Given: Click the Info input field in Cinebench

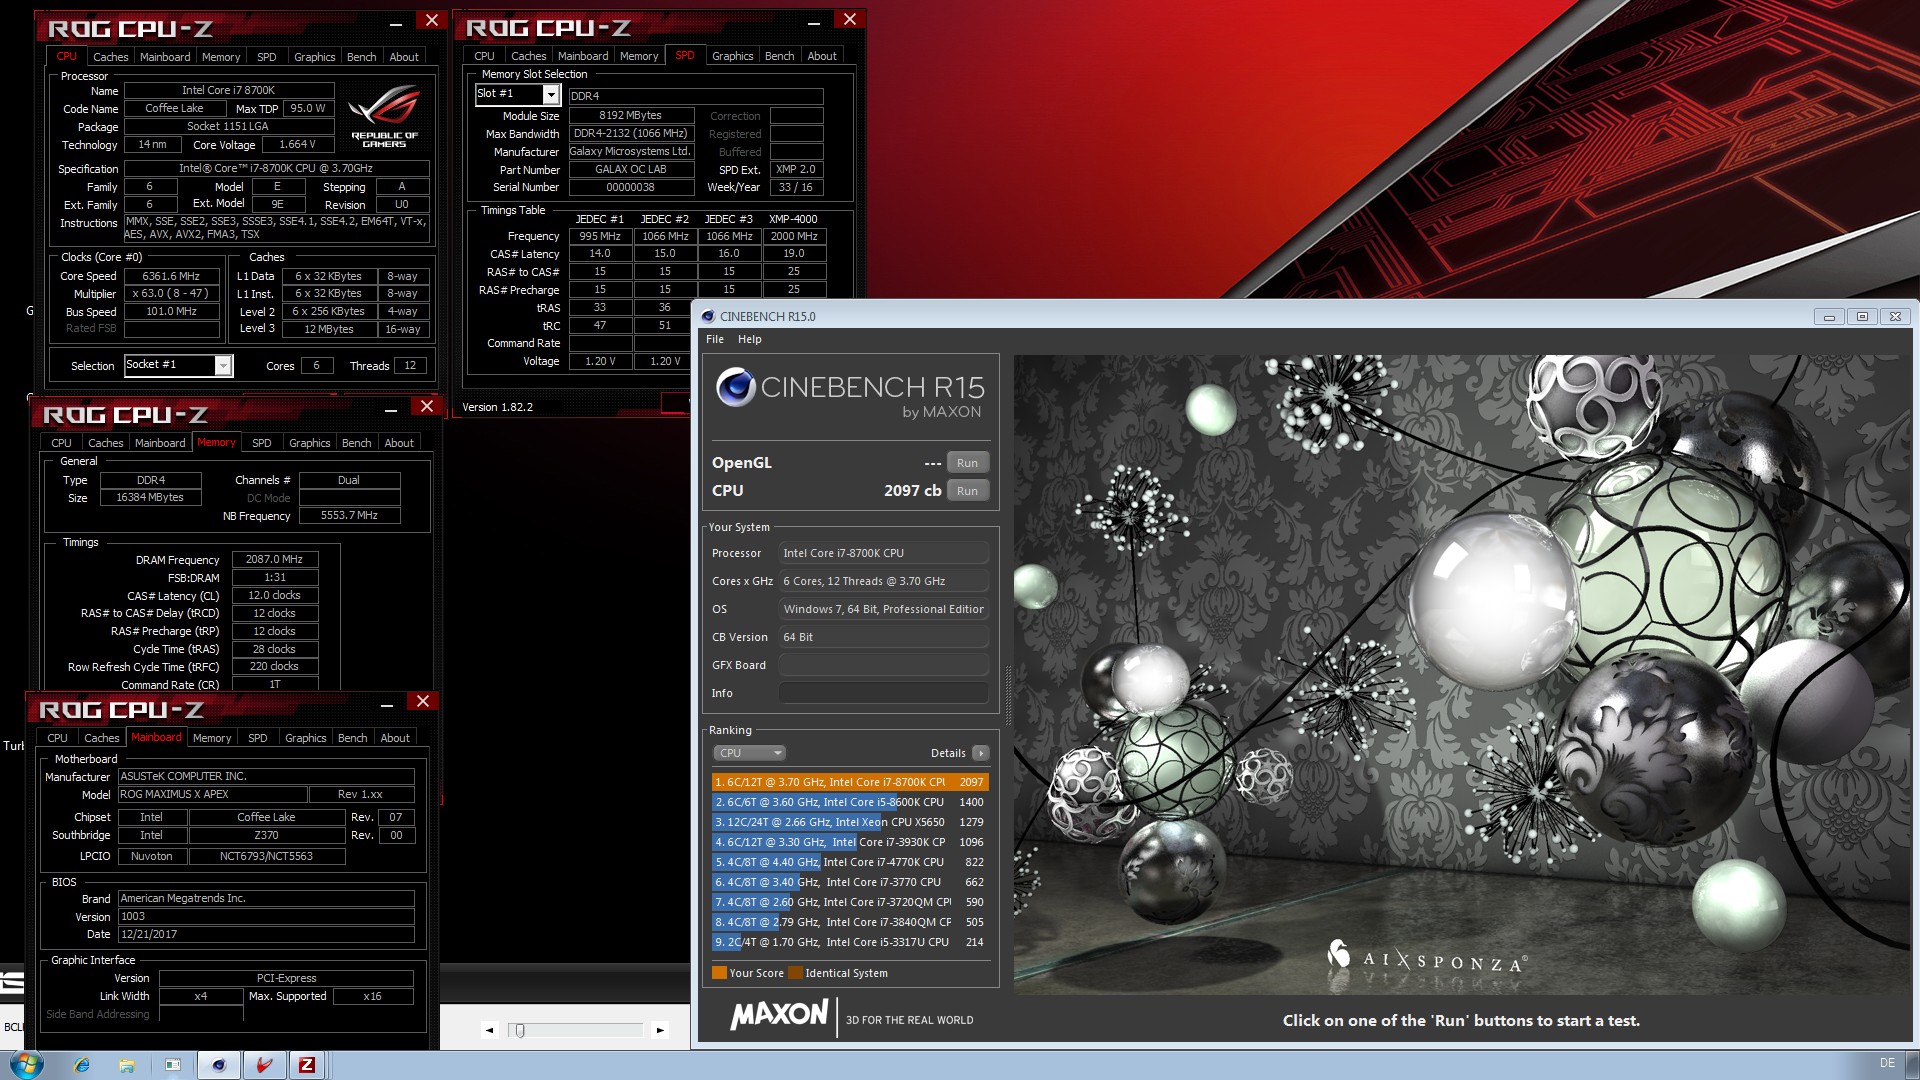Looking at the screenshot, I should pos(884,693).
